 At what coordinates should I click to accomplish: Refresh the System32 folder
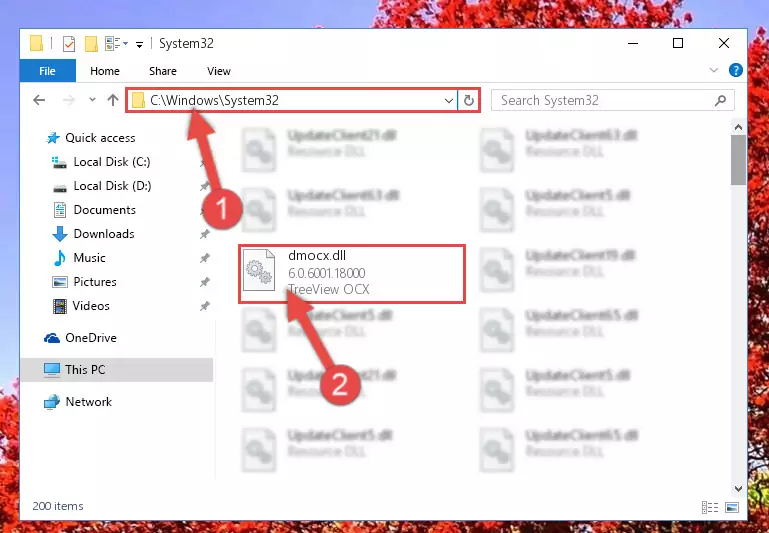point(468,101)
